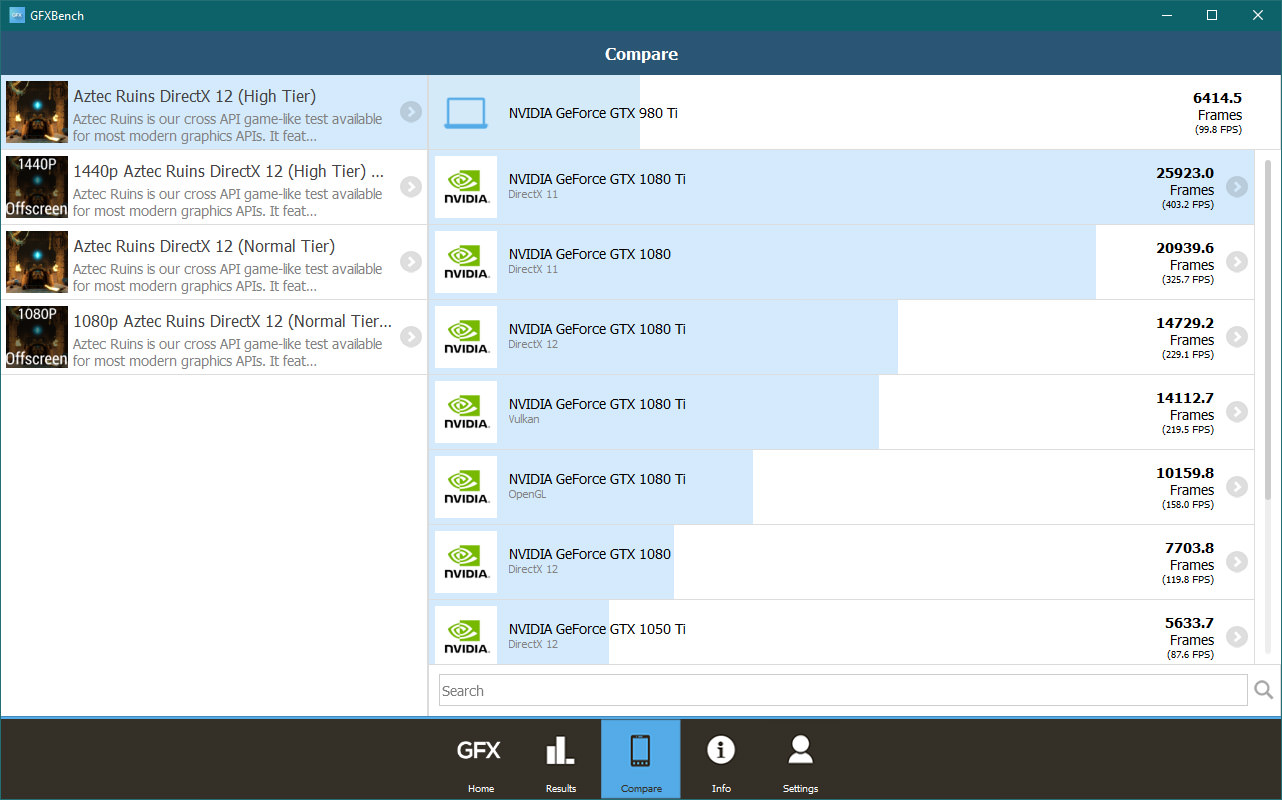Click the Compare header title

tap(641, 54)
